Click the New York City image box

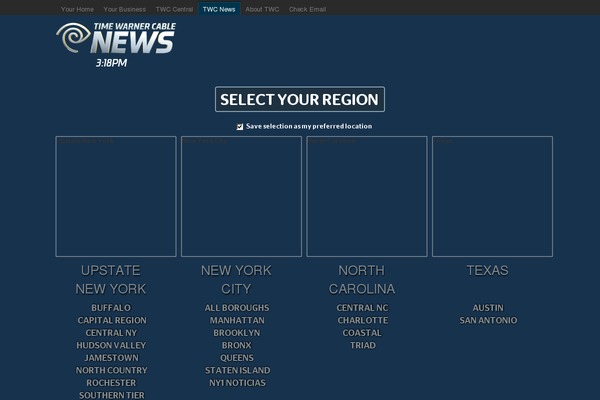[241, 196]
